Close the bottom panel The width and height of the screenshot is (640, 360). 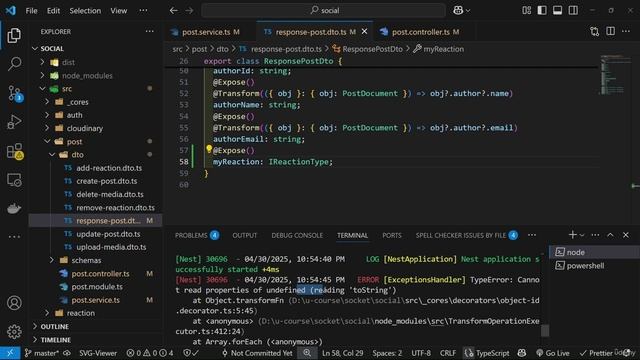[x=626, y=235]
